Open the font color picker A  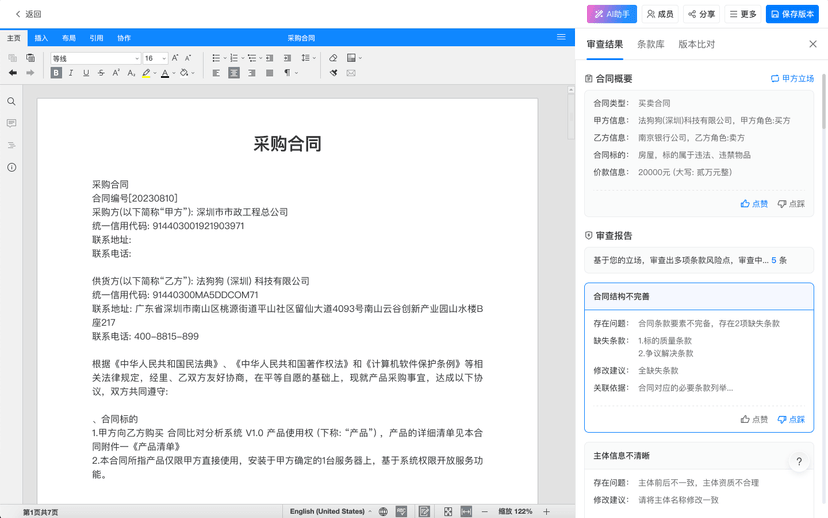pyautogui.click(x=165, y=73)
